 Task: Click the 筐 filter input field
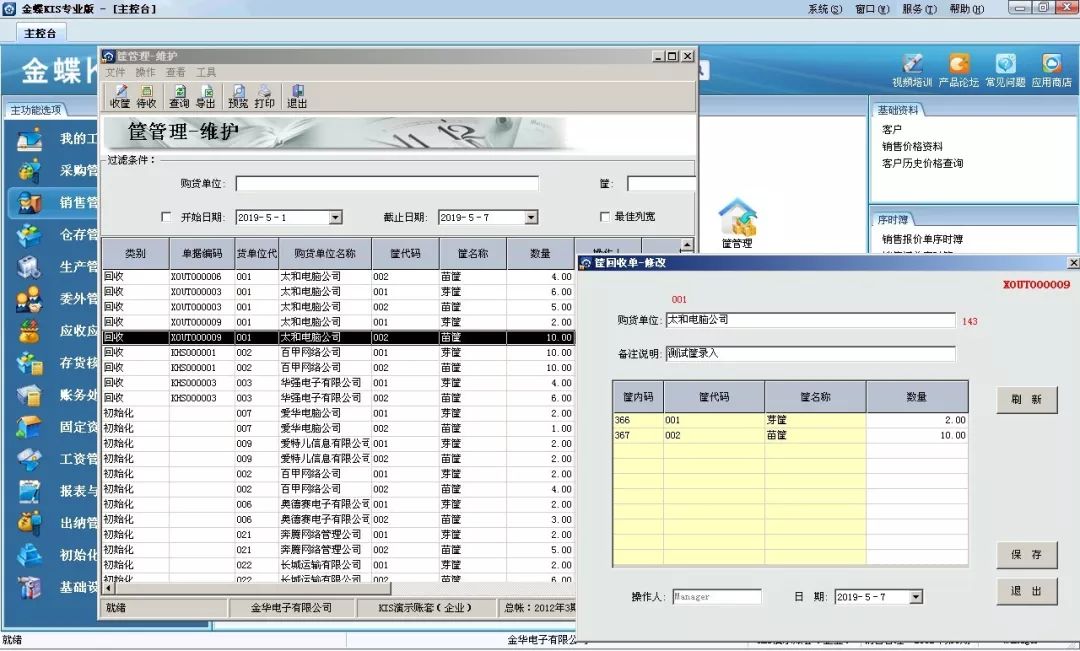(661, 183)
